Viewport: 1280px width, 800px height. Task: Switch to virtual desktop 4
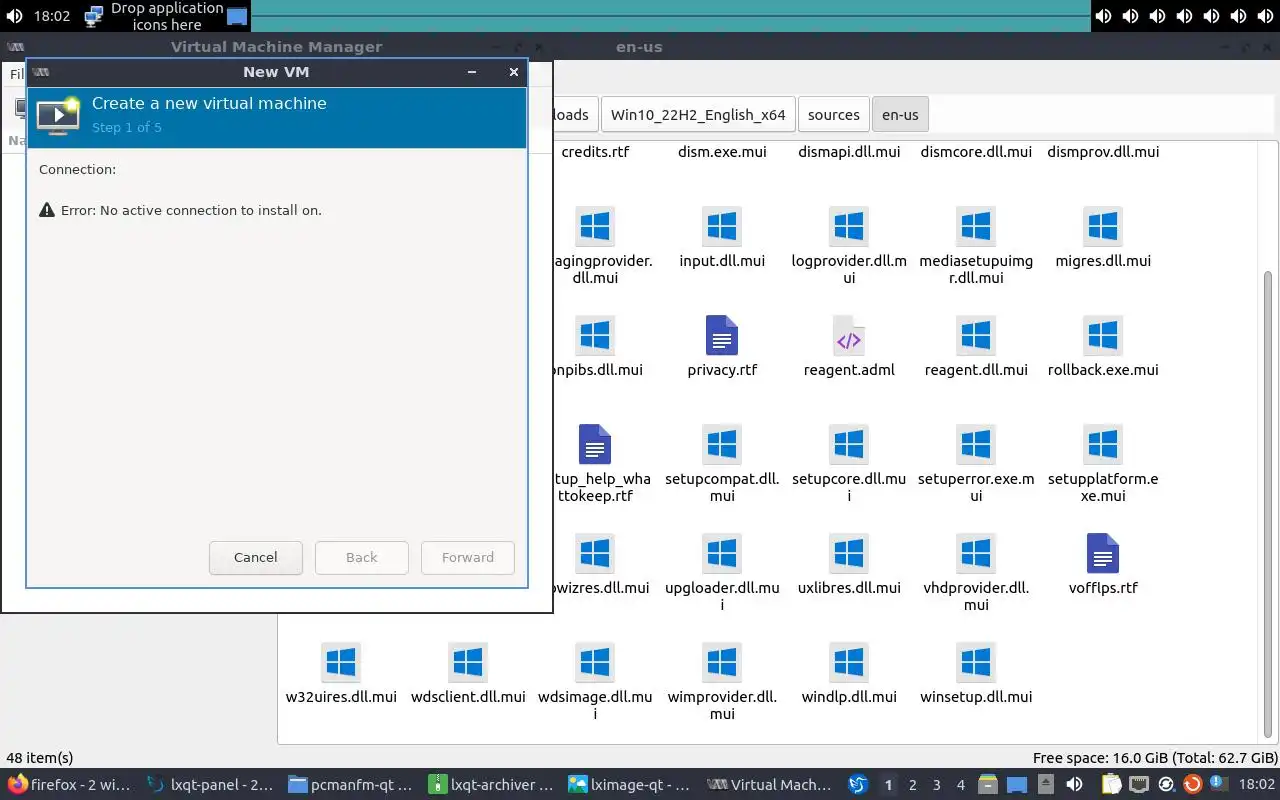point(961,785)
